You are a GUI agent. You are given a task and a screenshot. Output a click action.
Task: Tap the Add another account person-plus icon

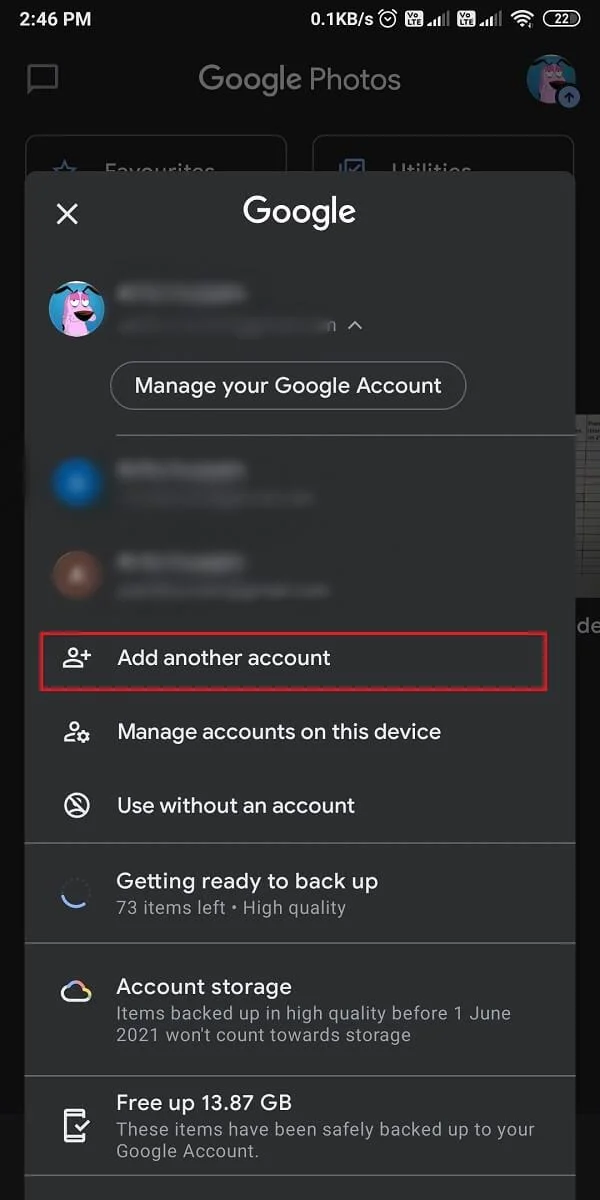pyautogui.click(x=77, y=658)
